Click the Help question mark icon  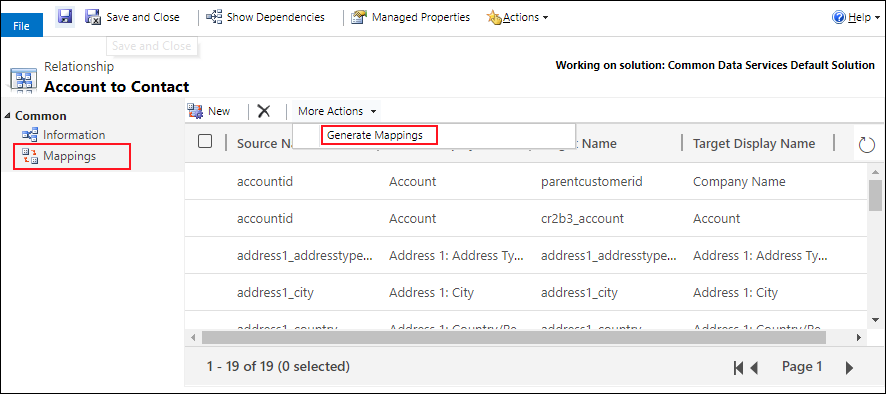(839, 18)
